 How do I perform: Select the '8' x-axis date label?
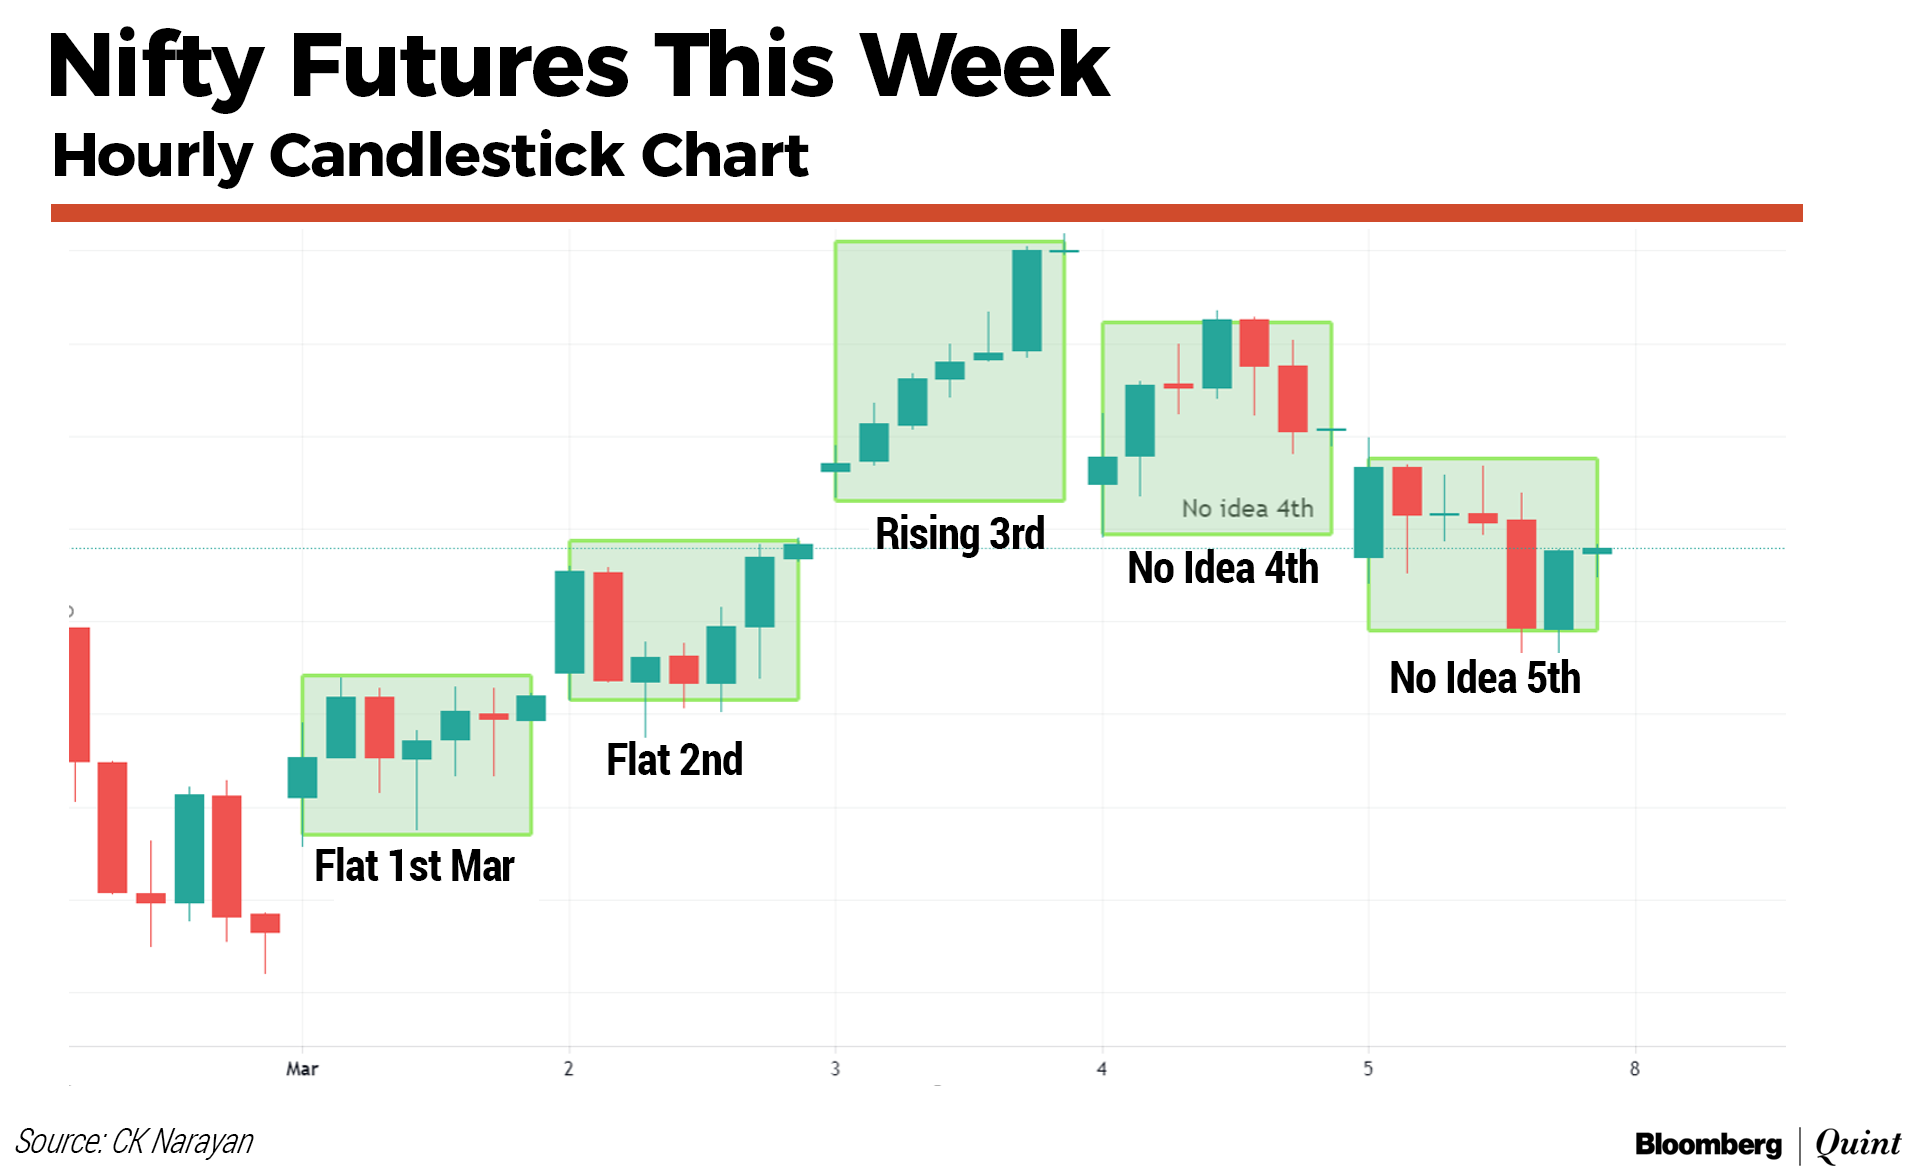pos(1635,1069)
